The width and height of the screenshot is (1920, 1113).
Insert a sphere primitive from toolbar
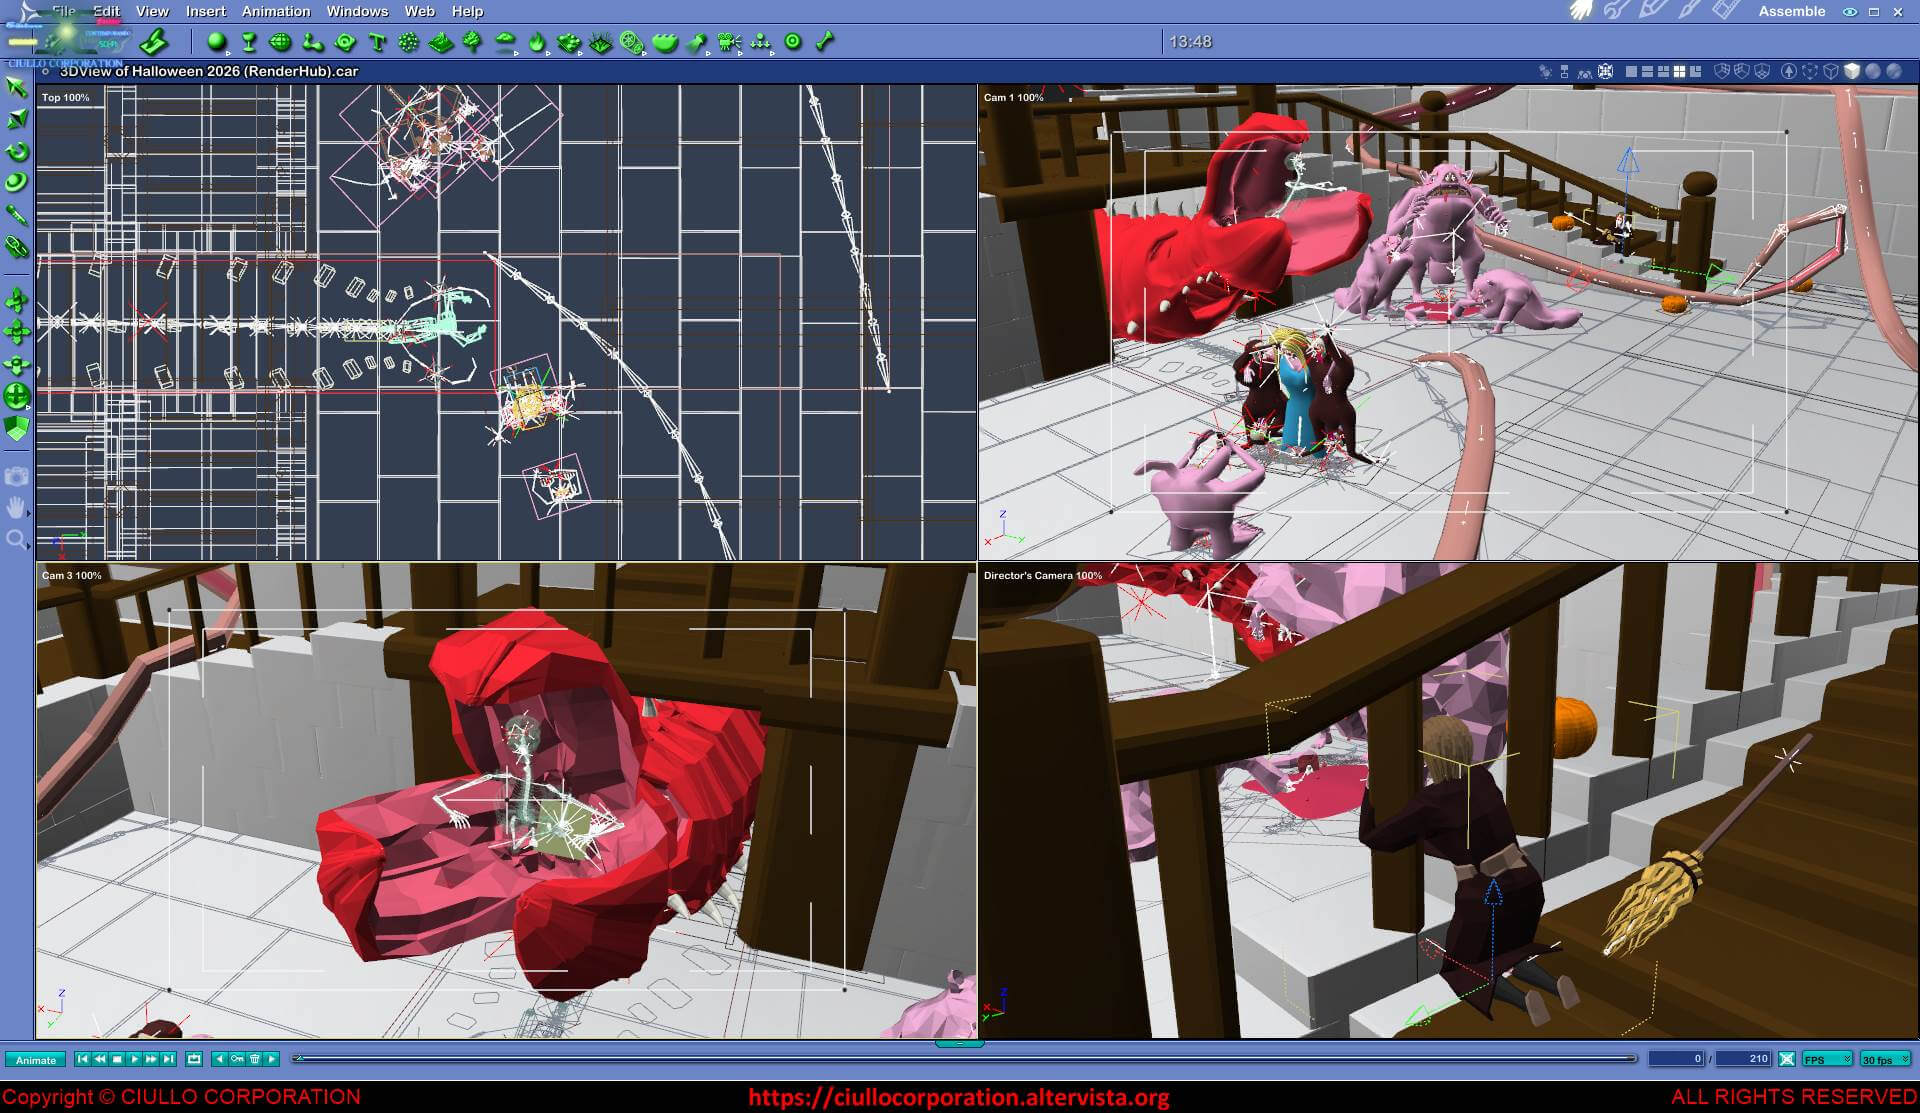(217, 42)
